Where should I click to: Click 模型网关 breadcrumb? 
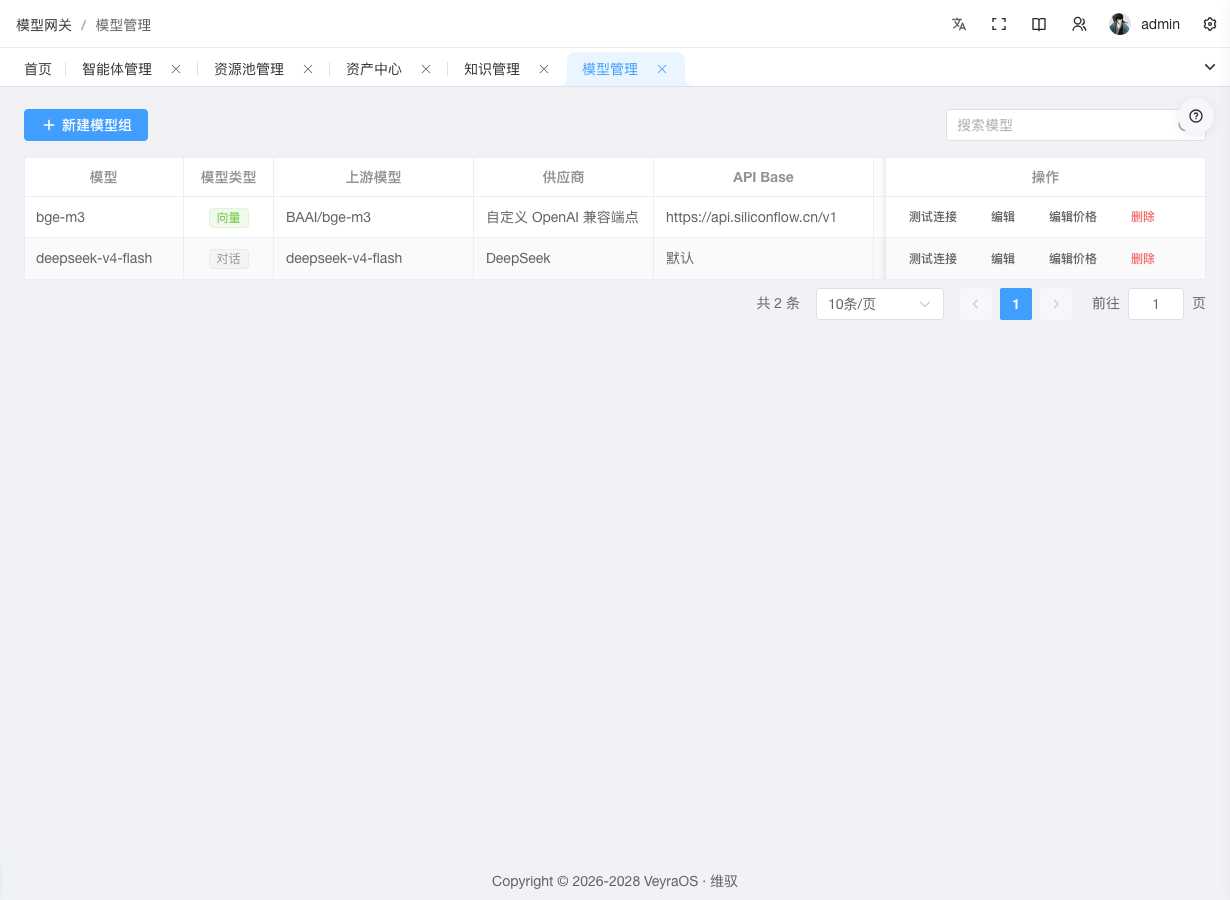pyautogui.click(x=44, y=25)
